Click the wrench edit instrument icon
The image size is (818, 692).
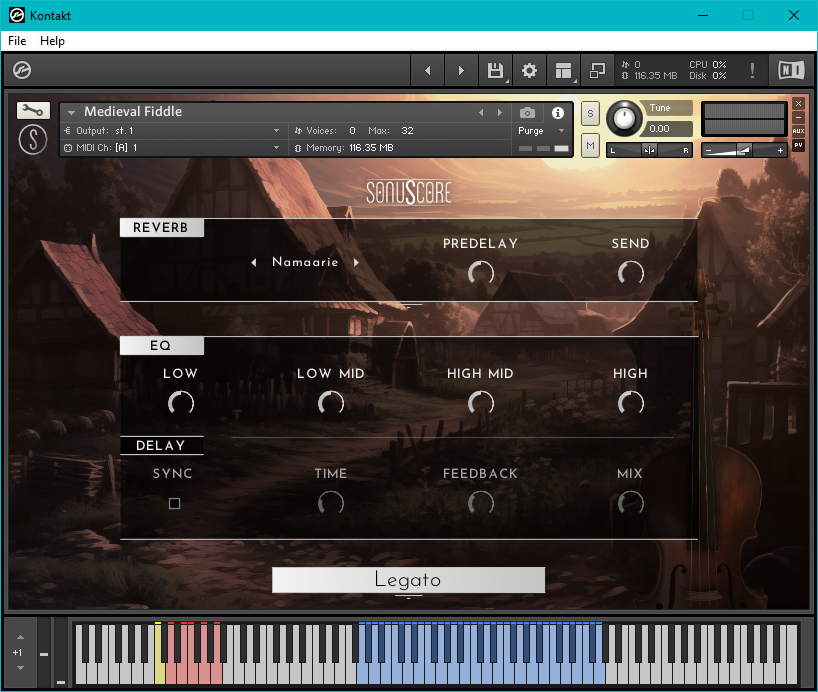tap(33, 111)
